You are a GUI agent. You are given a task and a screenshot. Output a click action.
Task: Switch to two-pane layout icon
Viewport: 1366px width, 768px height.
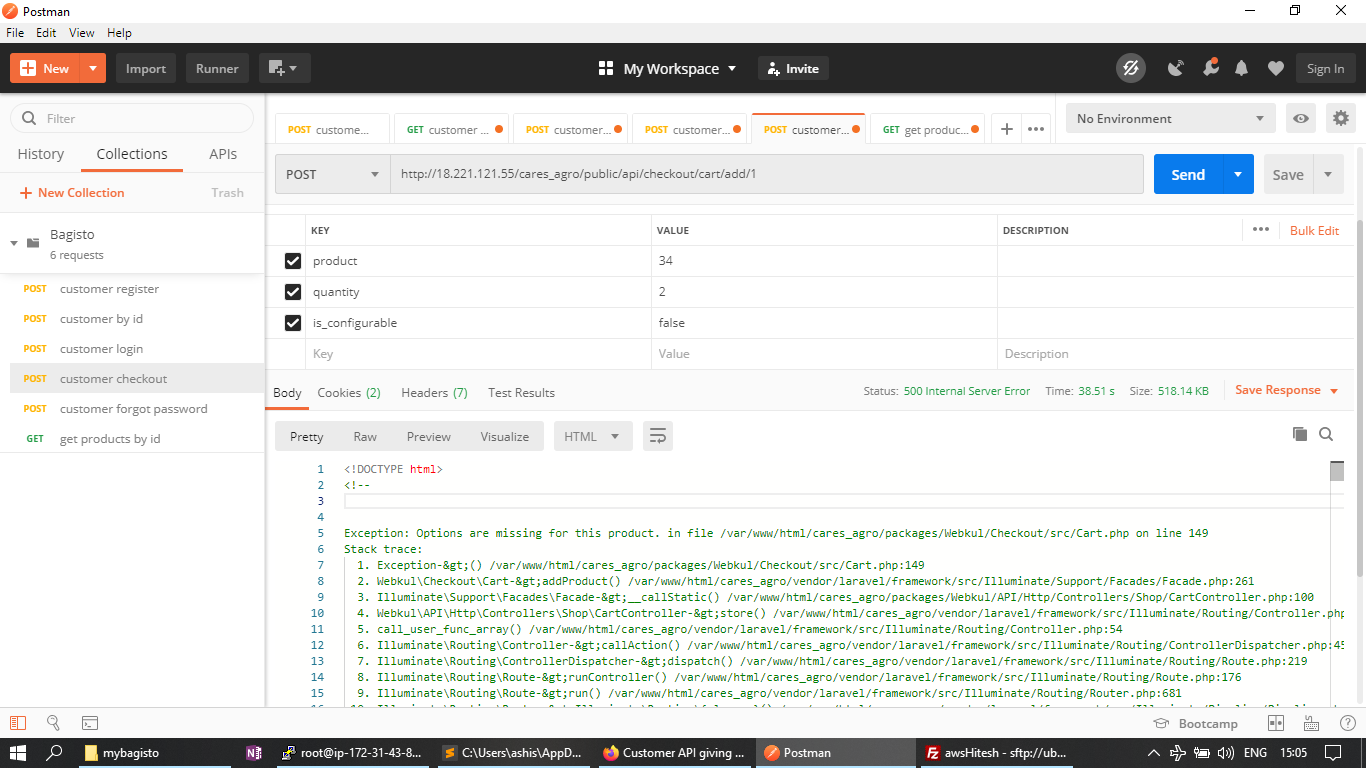pyautogui.click(x=1275, y=723)
